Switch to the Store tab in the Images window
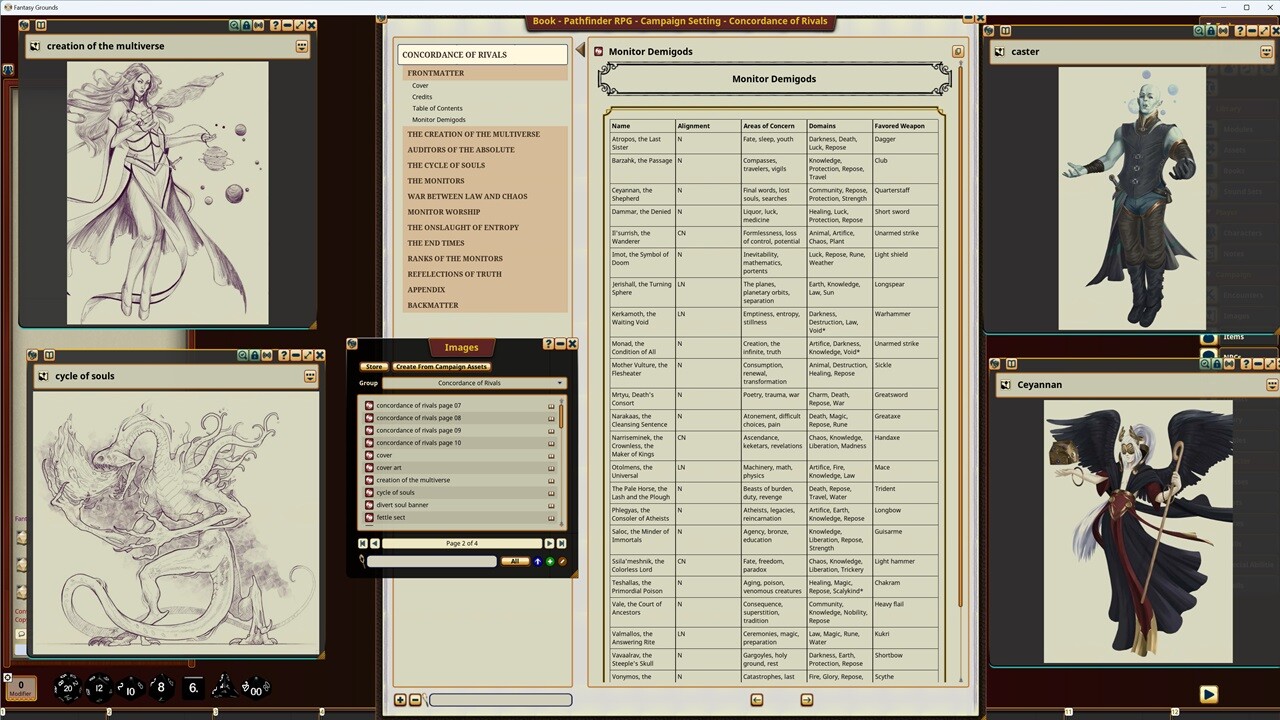 tap(374, 366)
